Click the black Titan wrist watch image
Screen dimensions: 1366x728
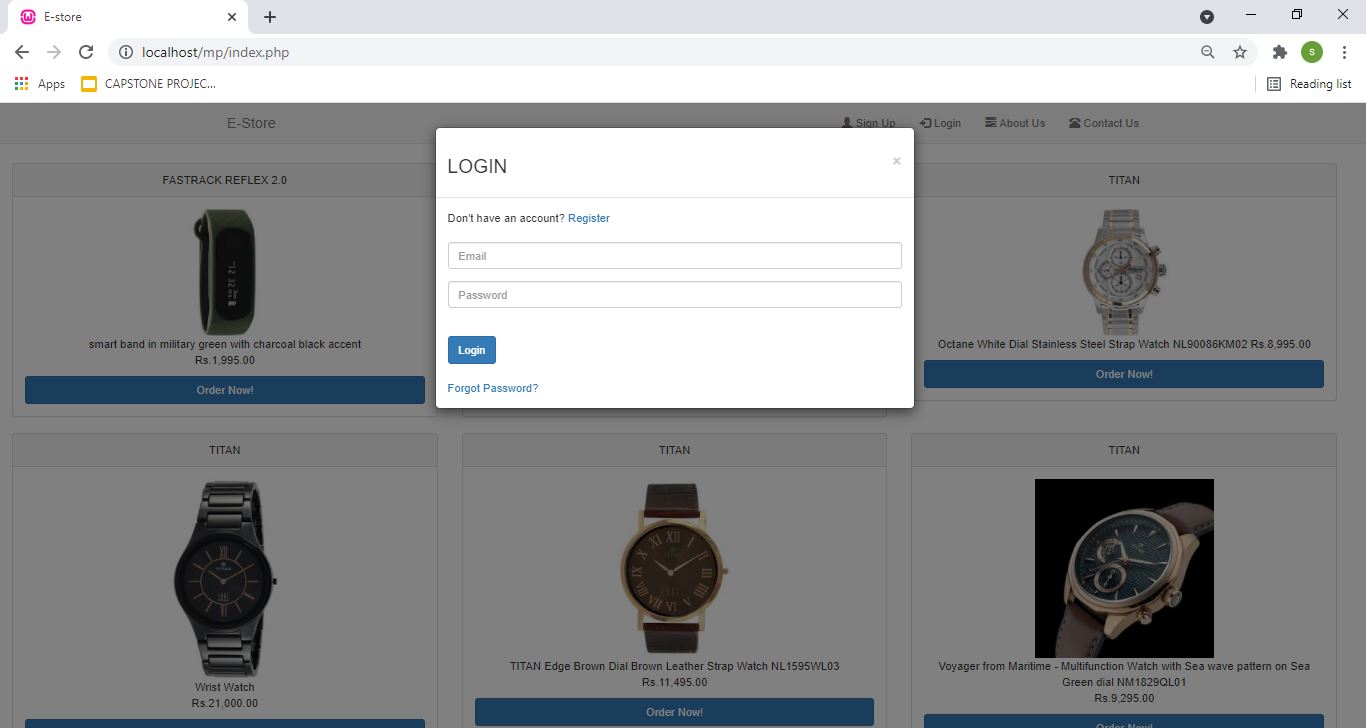pos(225,579)
